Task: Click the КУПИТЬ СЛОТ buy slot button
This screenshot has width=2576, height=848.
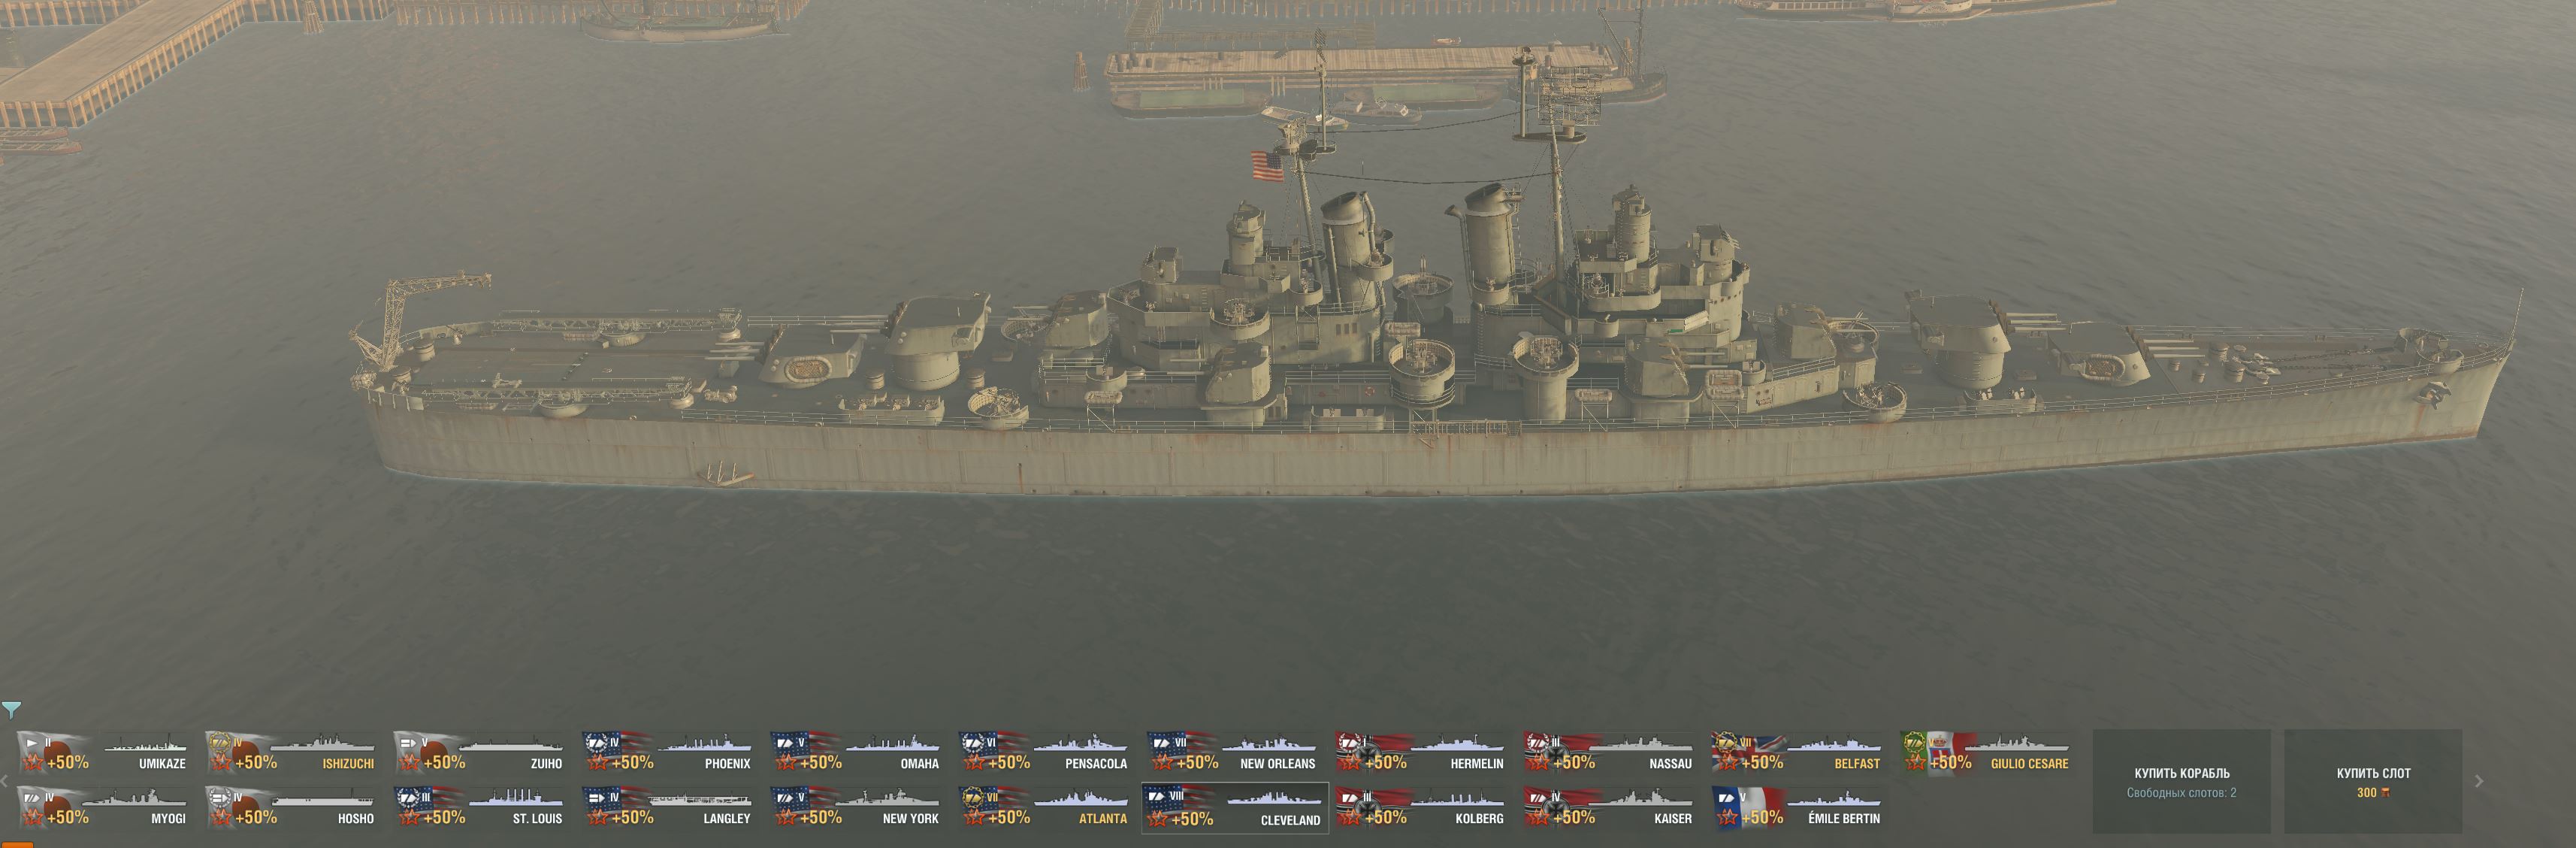Action: [x=2373, y=781]
